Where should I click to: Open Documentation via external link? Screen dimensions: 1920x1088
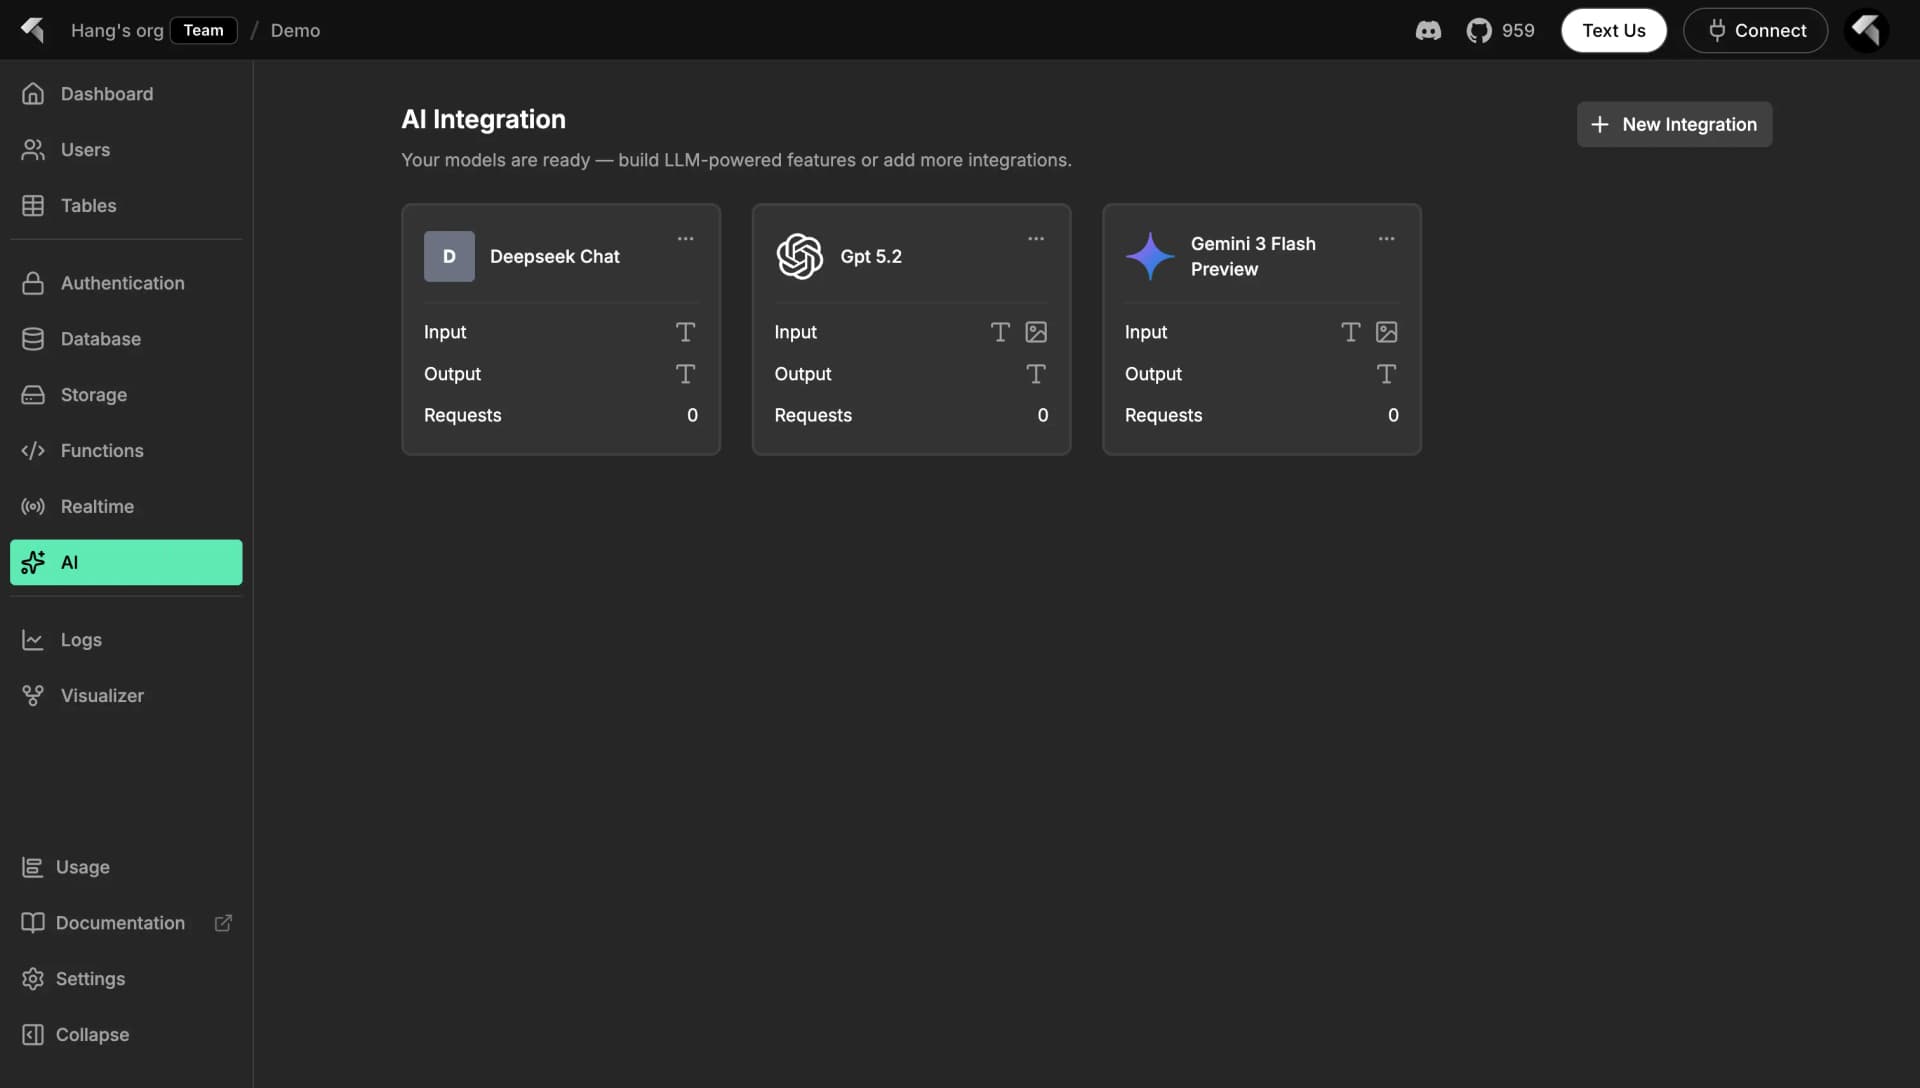click(x=223, y=922)
